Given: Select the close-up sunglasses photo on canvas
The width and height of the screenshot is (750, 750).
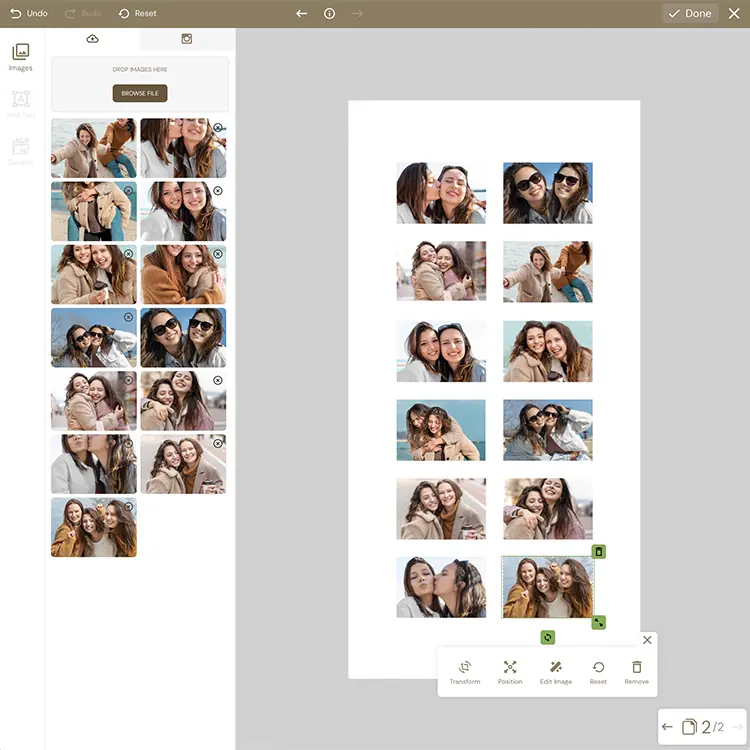Looking at the screenshot, I should point(548,193).
